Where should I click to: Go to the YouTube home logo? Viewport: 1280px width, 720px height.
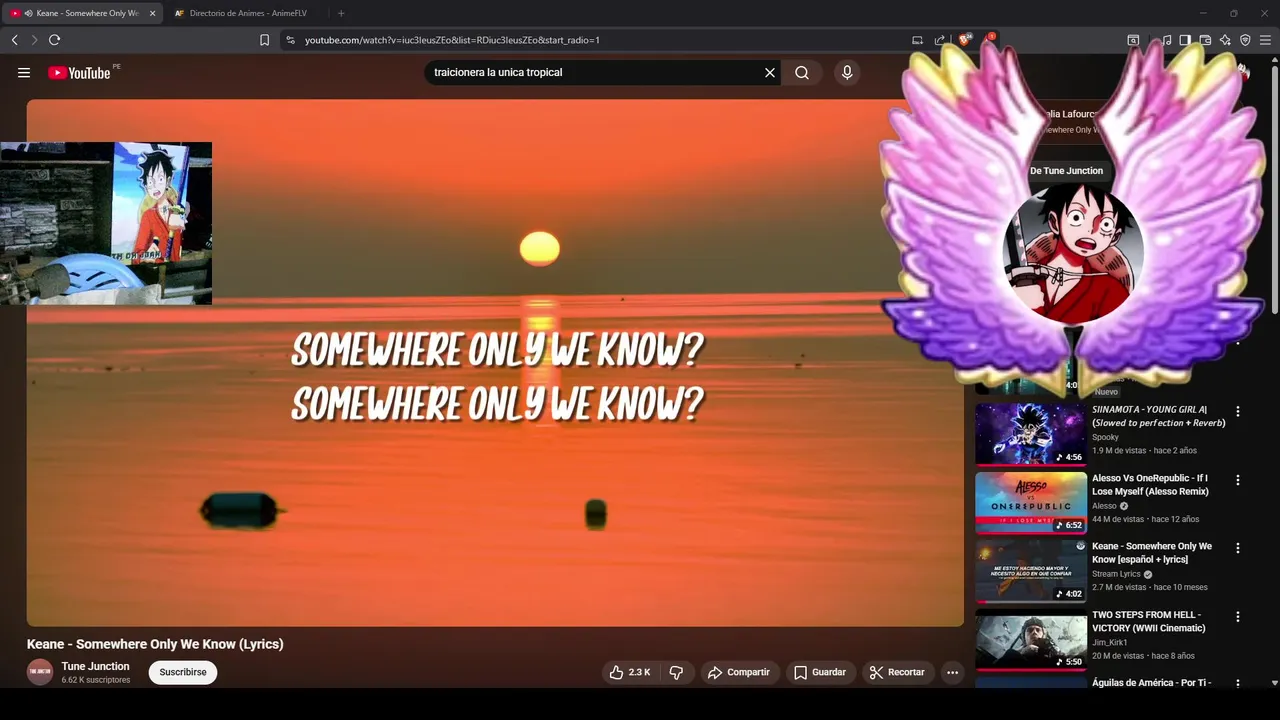point(79,72)
